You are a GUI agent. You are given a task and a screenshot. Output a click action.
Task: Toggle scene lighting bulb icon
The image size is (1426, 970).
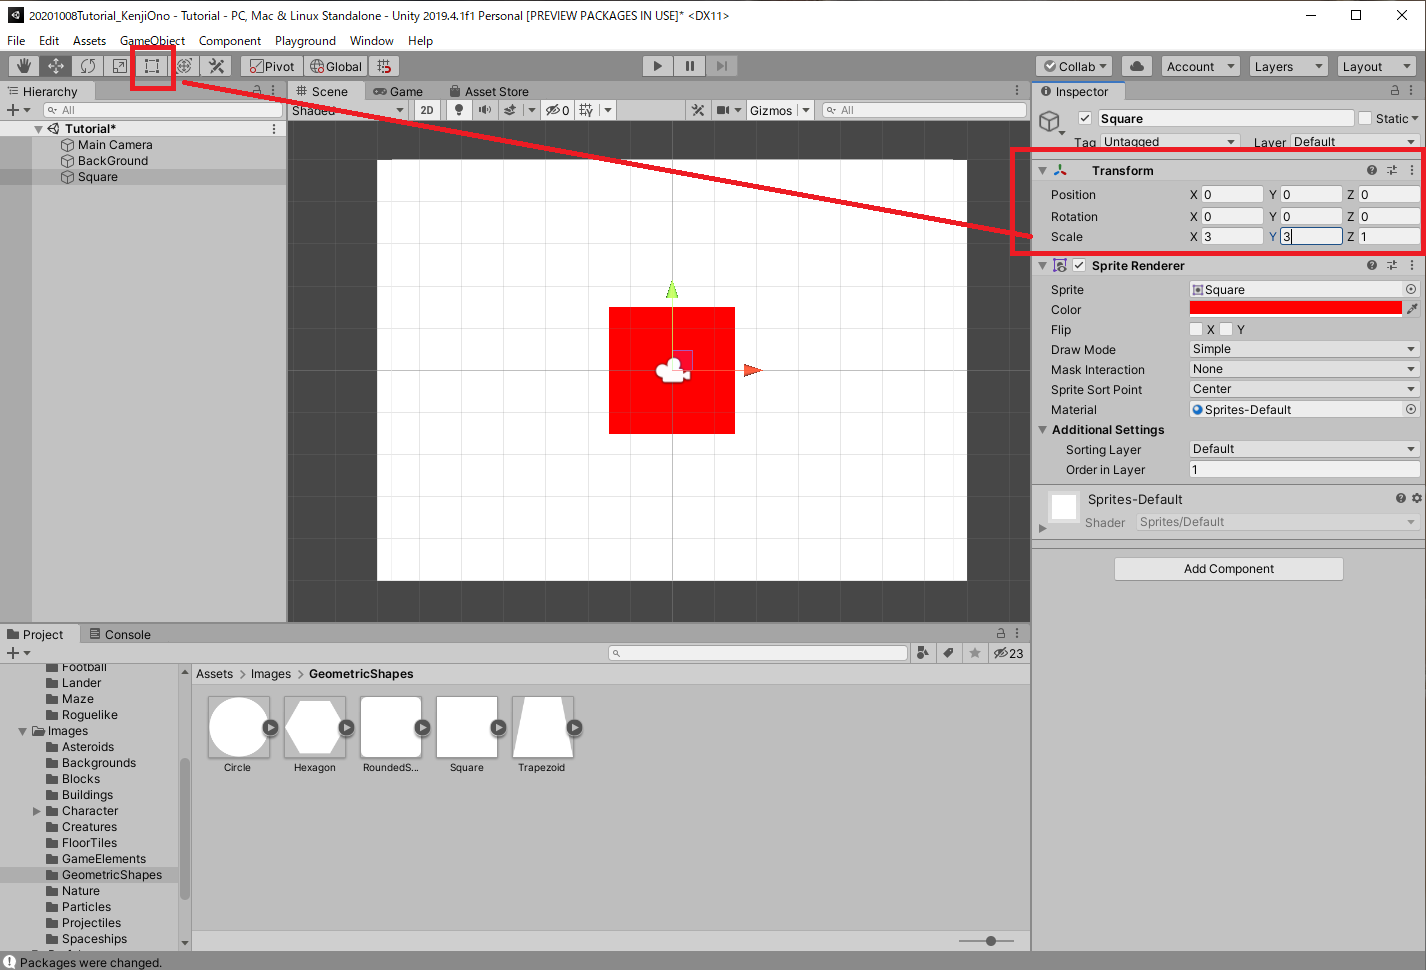coord(459,110)
